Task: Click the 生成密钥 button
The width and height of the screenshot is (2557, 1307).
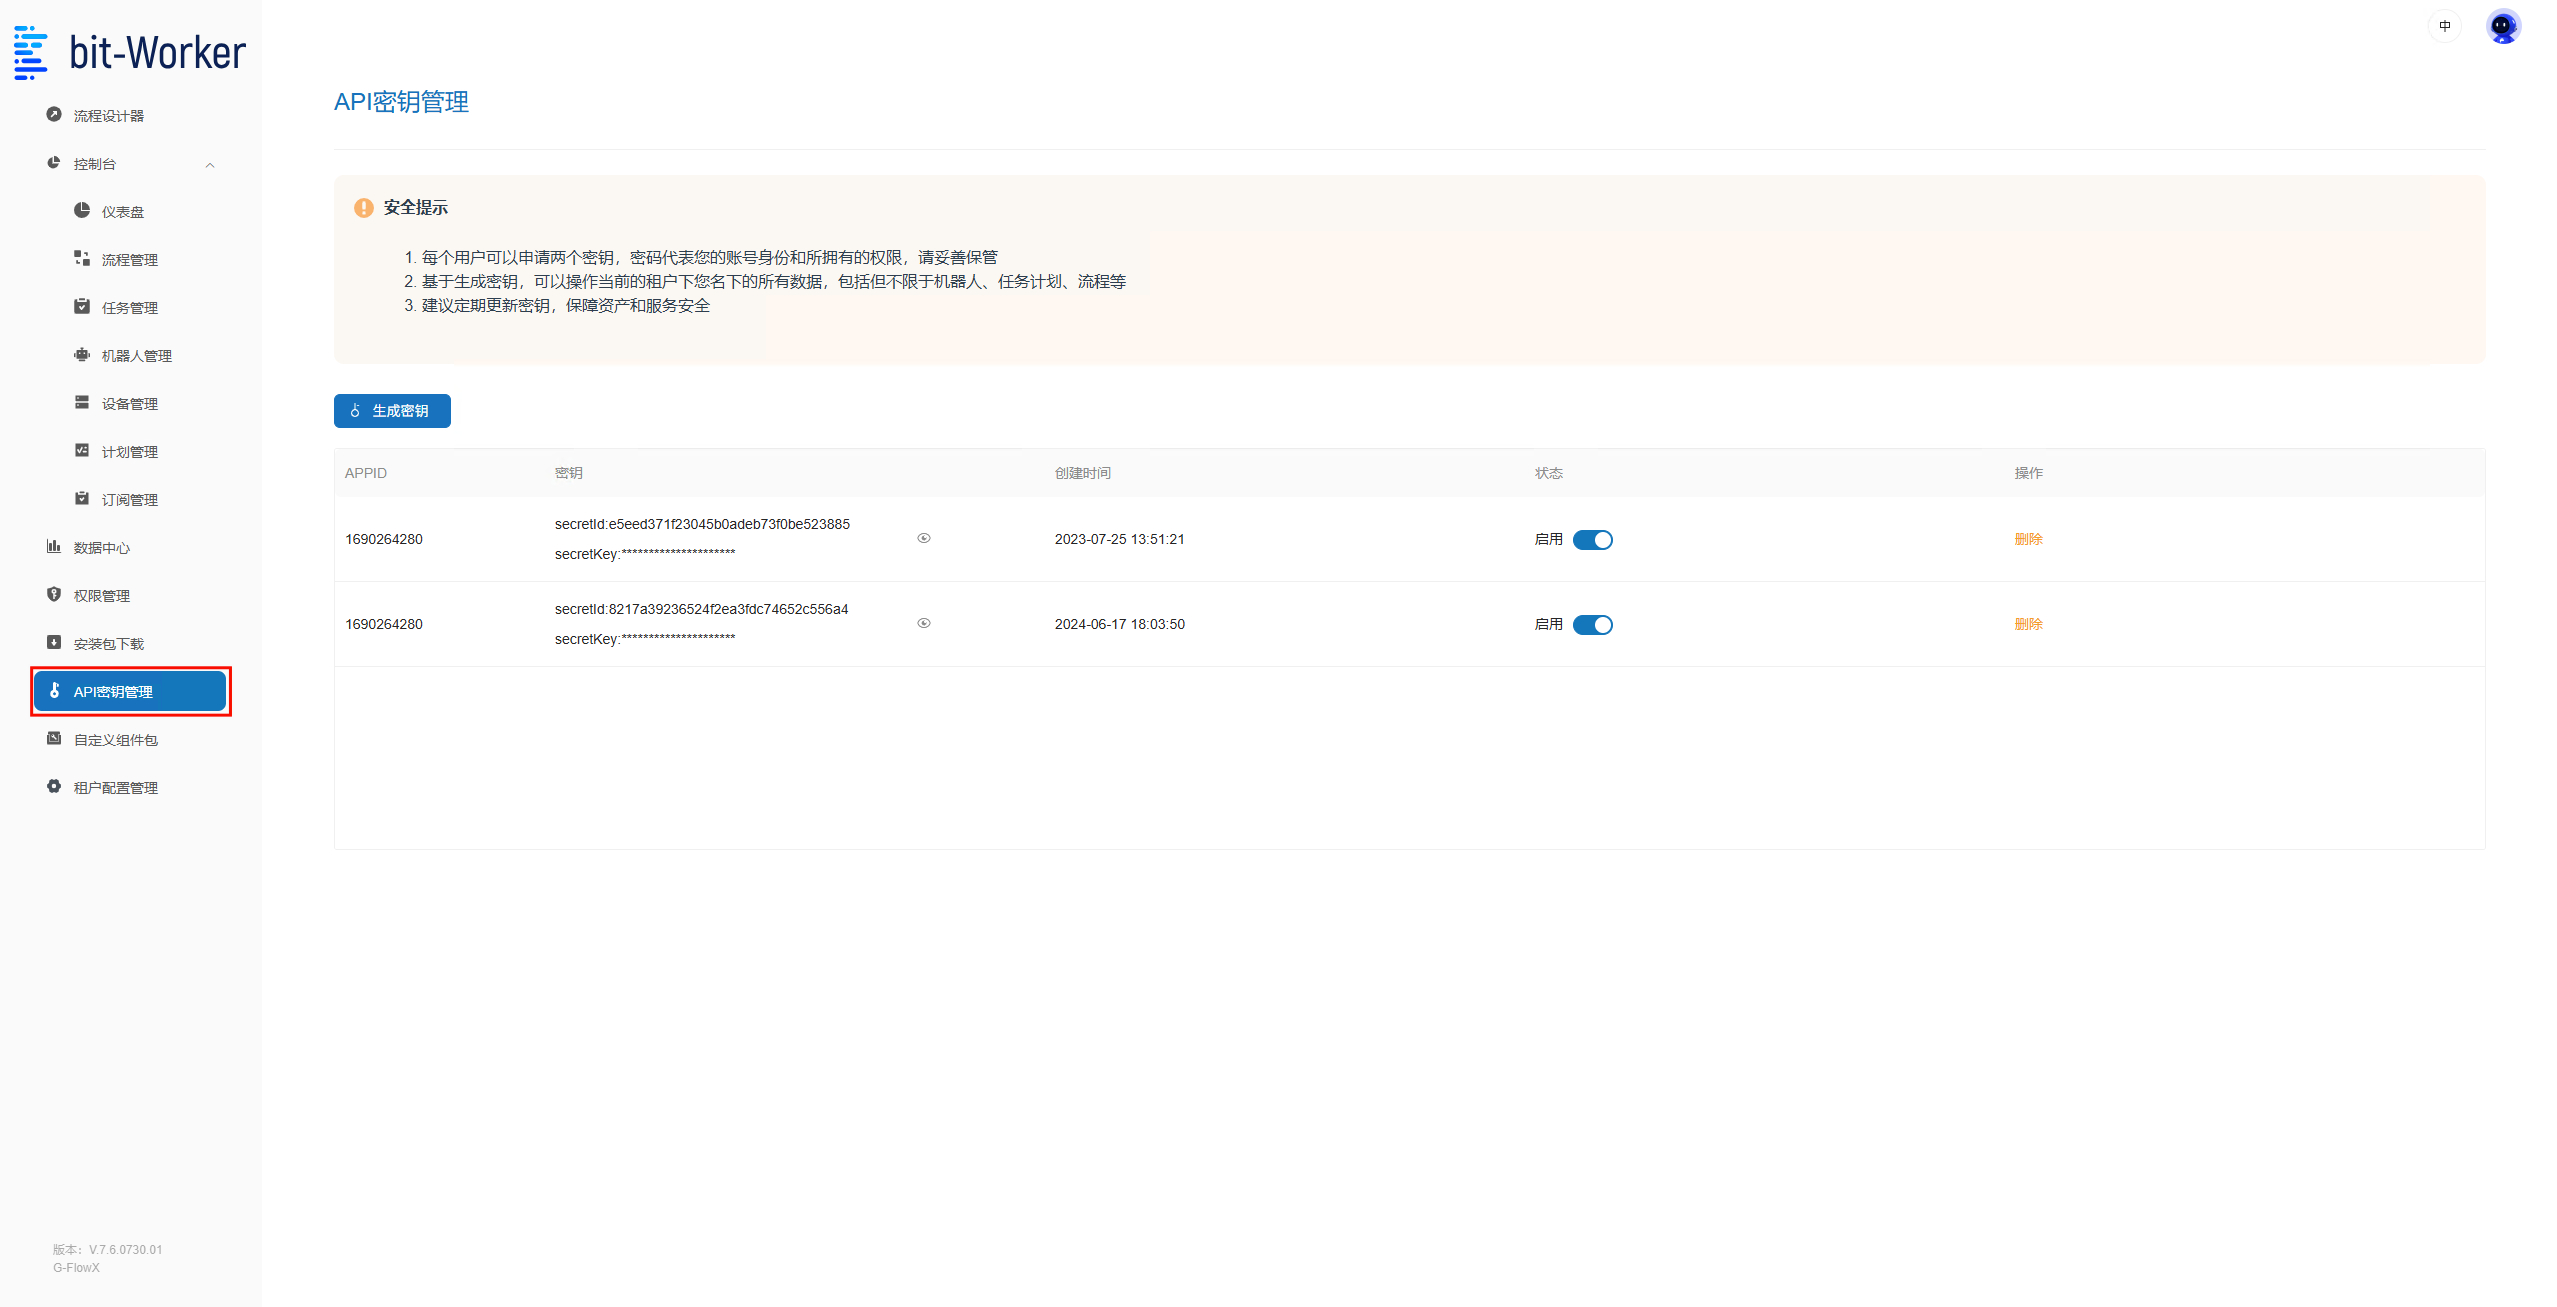Action: pyautogui.click(x=392, y=410)
